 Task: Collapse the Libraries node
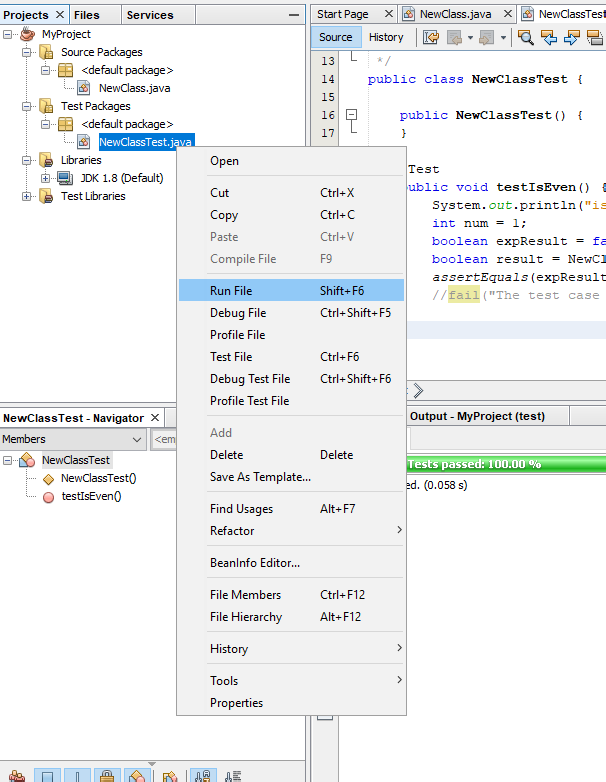[x=26, y=160]
